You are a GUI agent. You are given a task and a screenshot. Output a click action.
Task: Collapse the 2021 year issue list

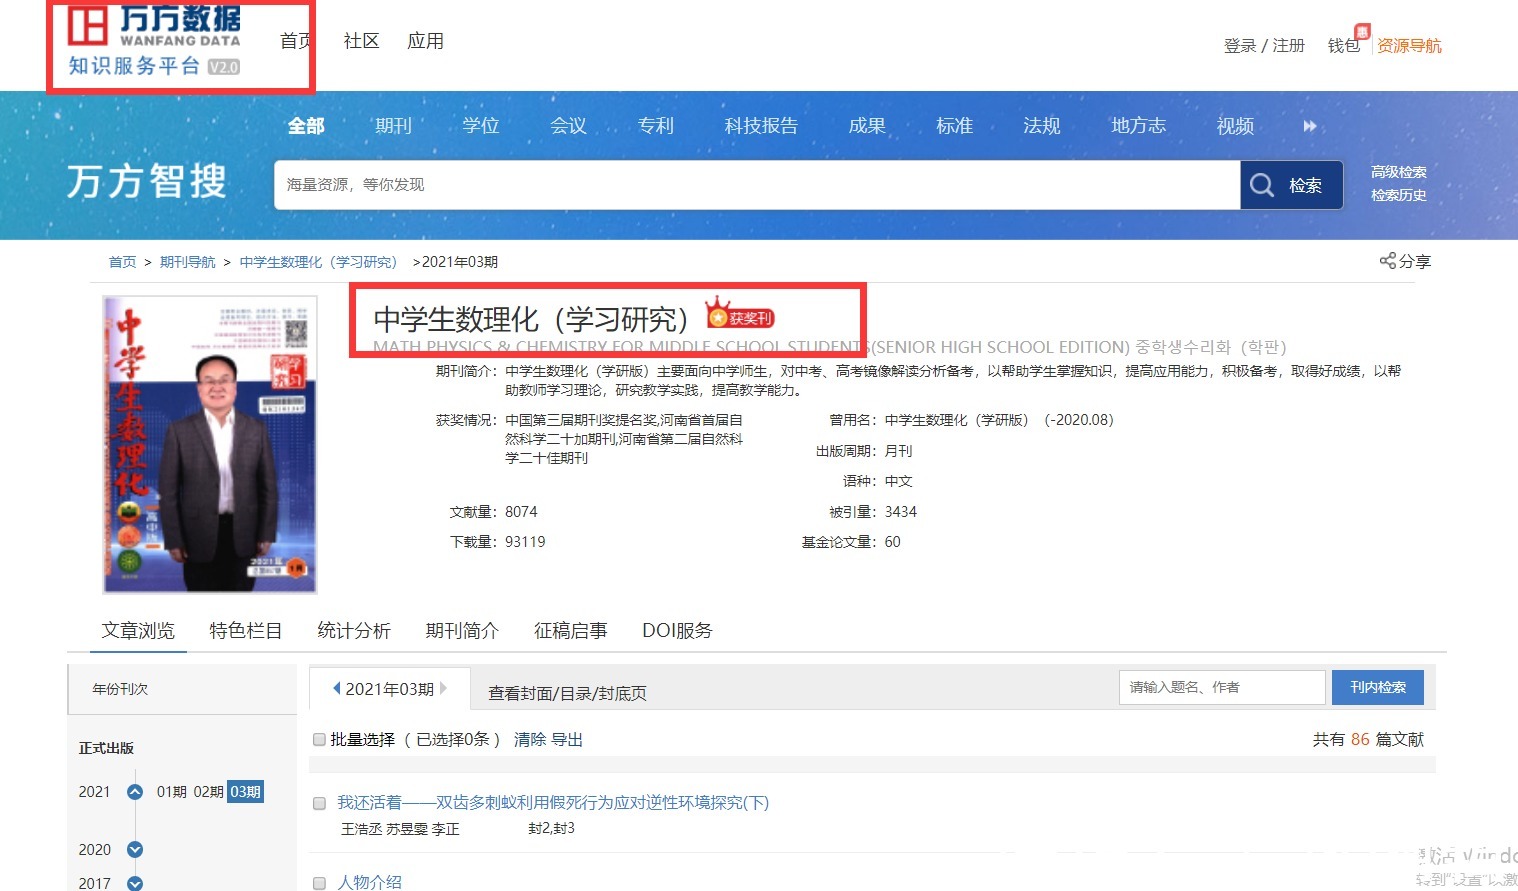[x=135, y=792]
